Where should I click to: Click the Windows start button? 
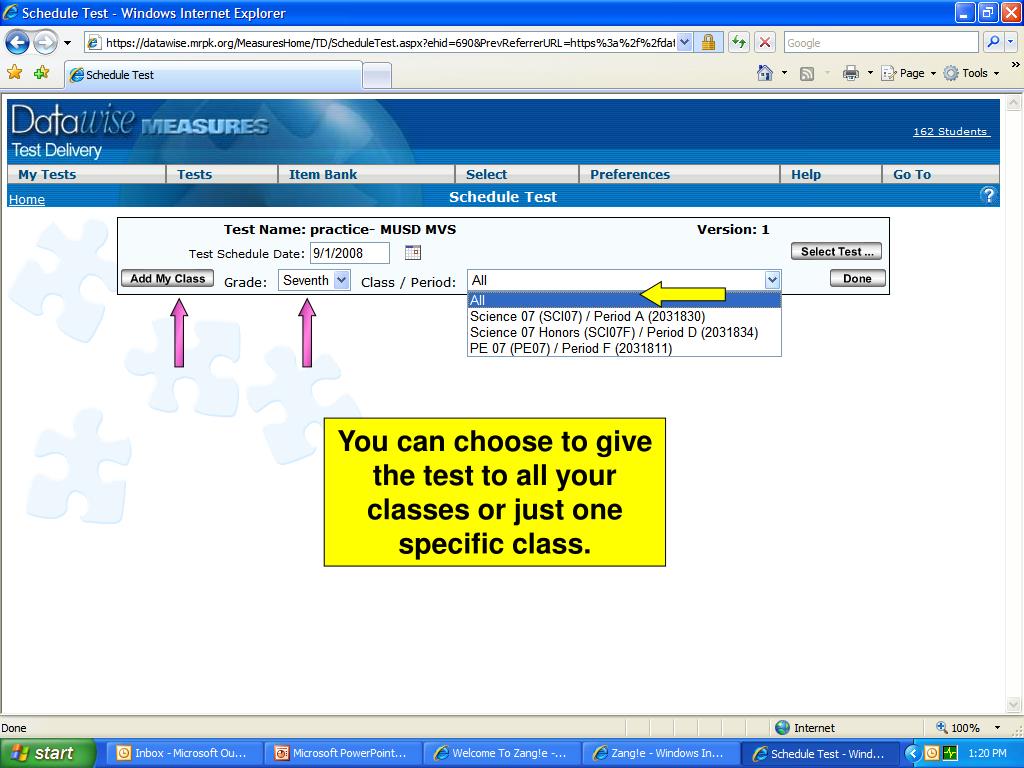coord(46,753)
